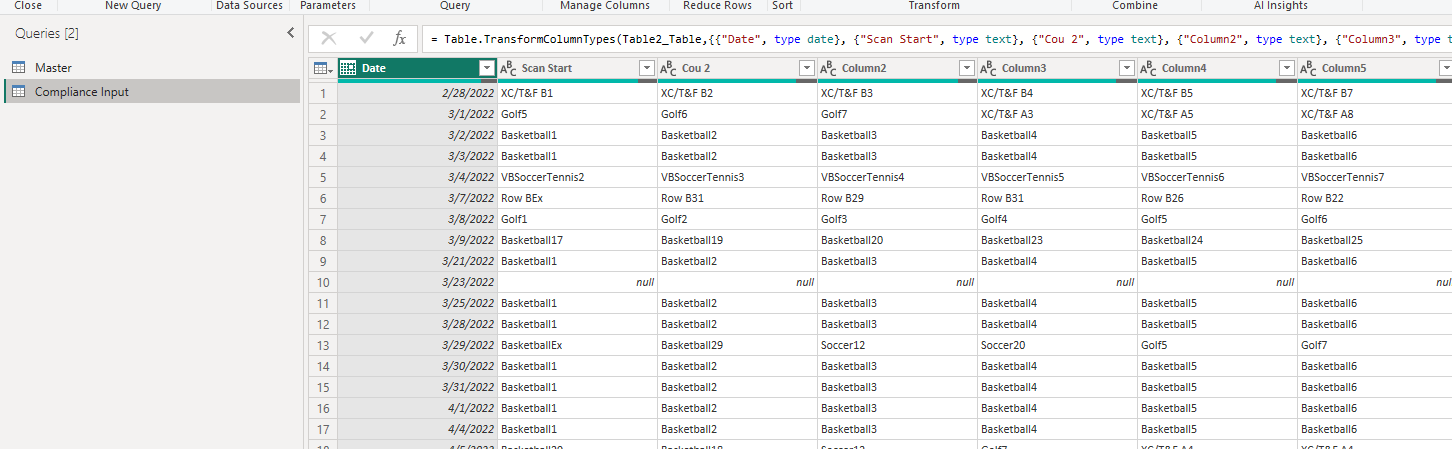The width and height of the screenshot is (1452, 449).
Task: Click the cell Golf4 in row 7
Action: (1057, 219)
